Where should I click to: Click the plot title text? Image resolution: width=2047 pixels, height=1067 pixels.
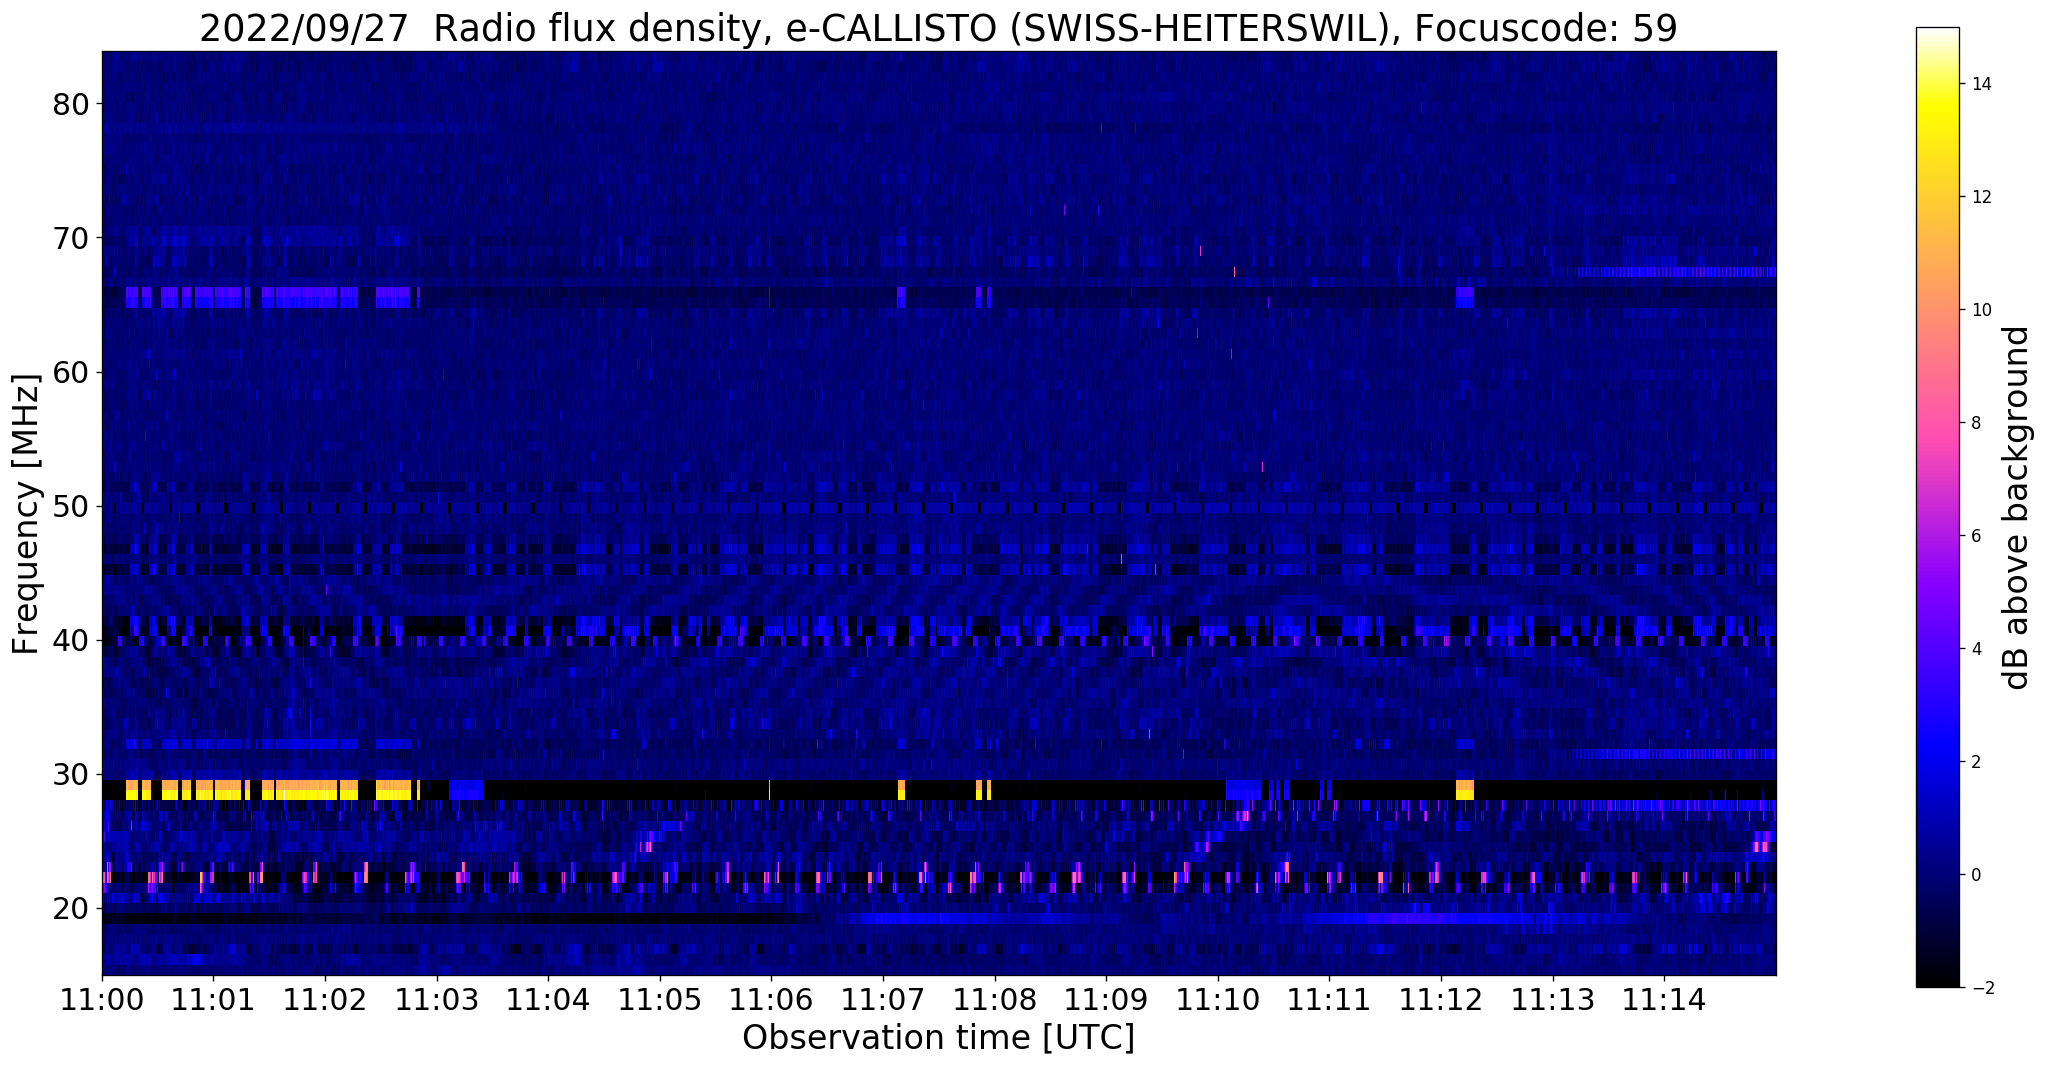(x=938, y=29)
